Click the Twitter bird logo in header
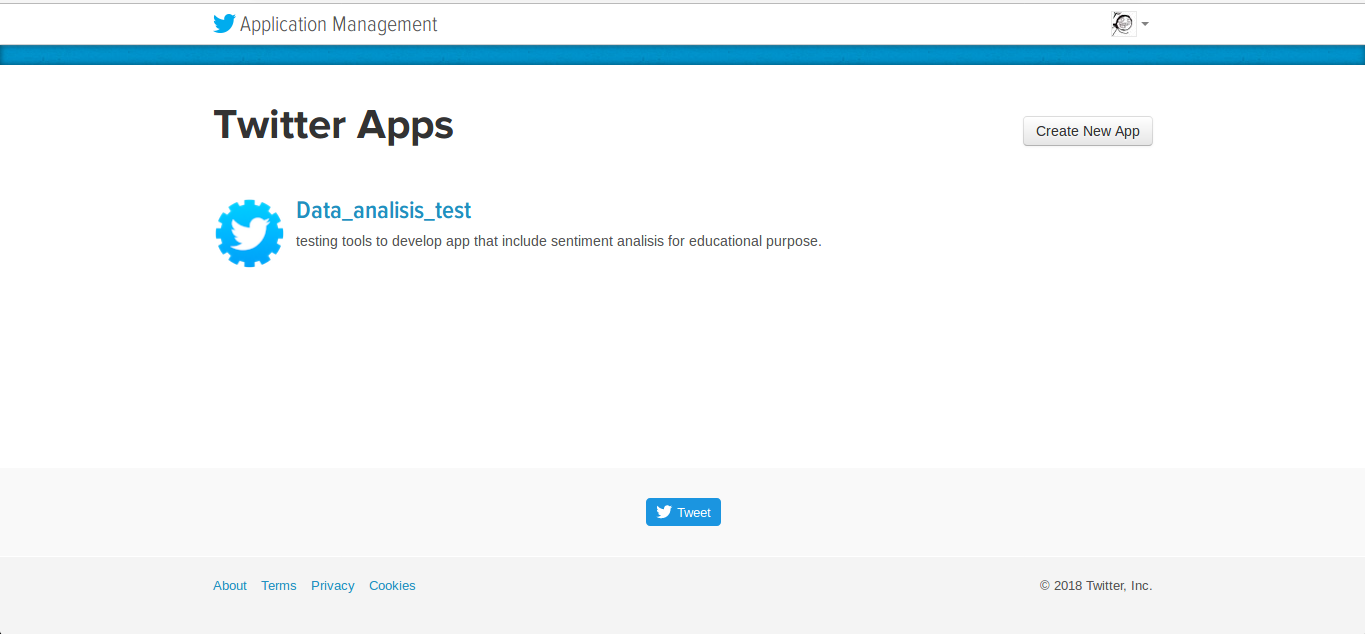The image size is (1365, 634). click(224, 24)
